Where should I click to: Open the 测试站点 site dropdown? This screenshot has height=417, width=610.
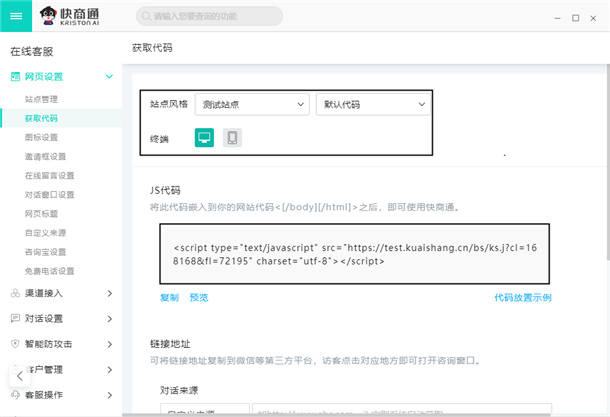click(252, 104)
